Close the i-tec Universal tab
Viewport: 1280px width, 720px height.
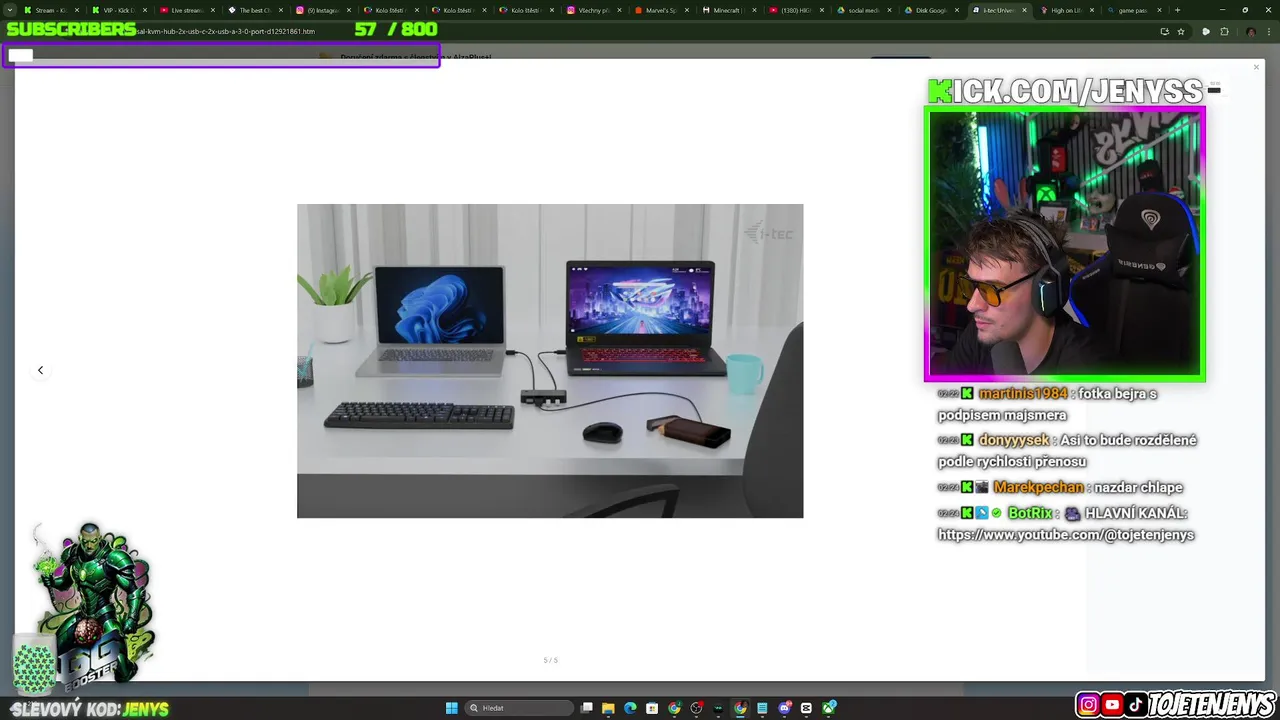point(1024,10)
